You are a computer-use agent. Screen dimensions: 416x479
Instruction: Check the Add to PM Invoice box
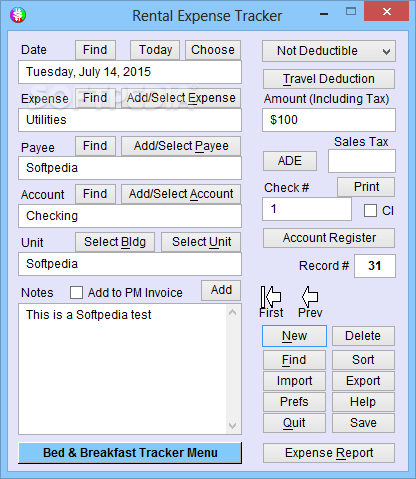coord(76,293)
